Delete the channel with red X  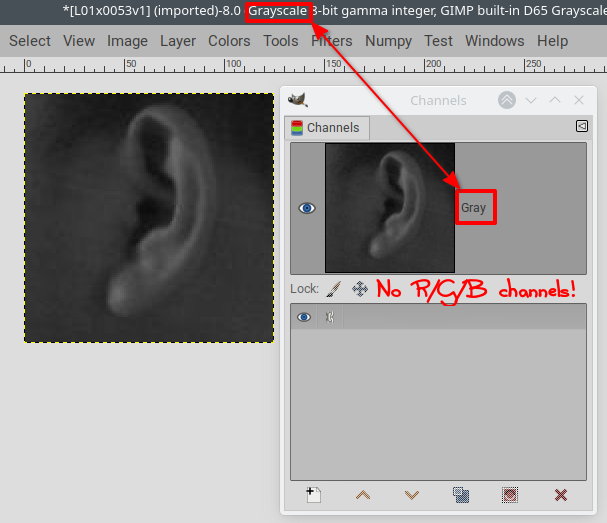(x=561, y=495)
